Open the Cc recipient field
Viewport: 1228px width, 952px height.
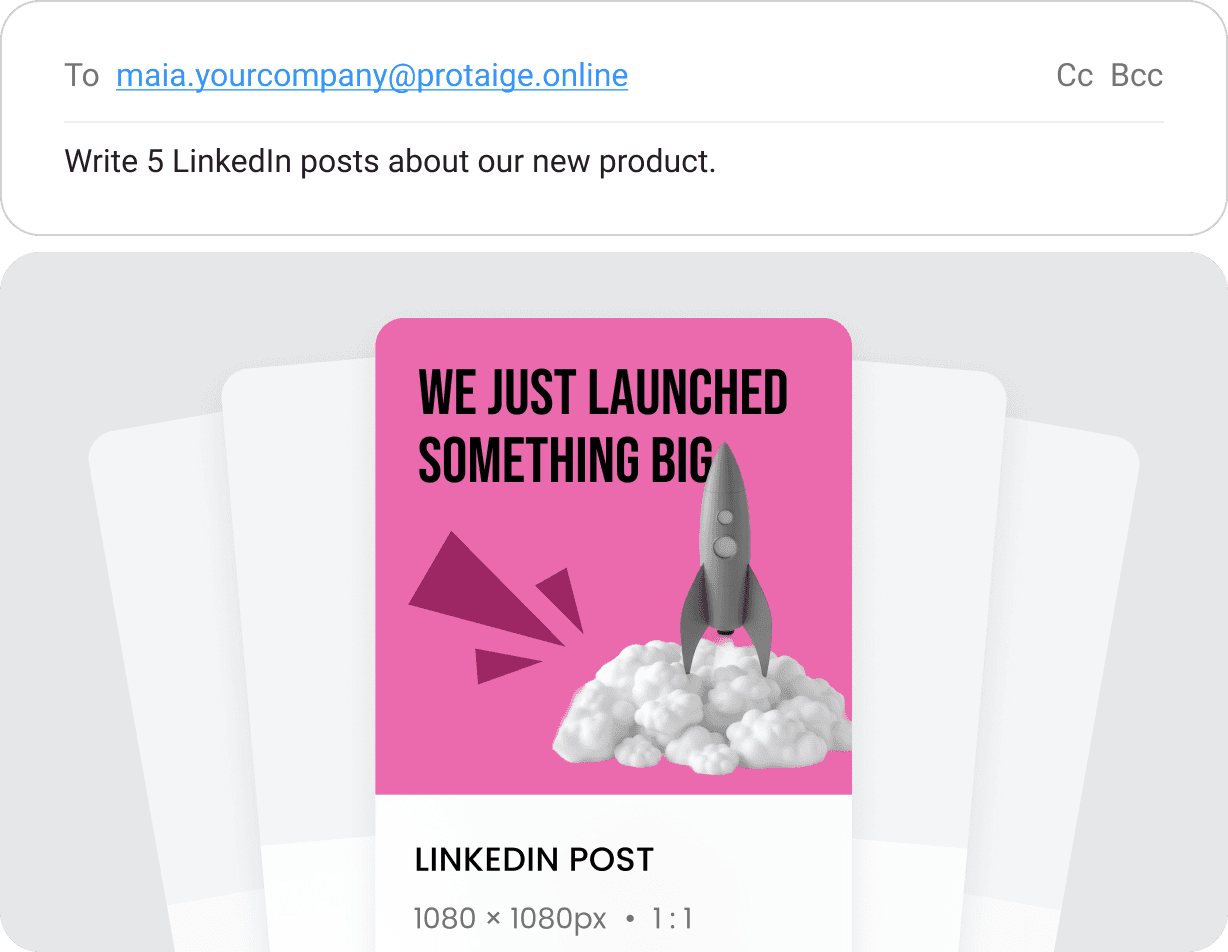pyautogui.click(x=1074, y=76)
